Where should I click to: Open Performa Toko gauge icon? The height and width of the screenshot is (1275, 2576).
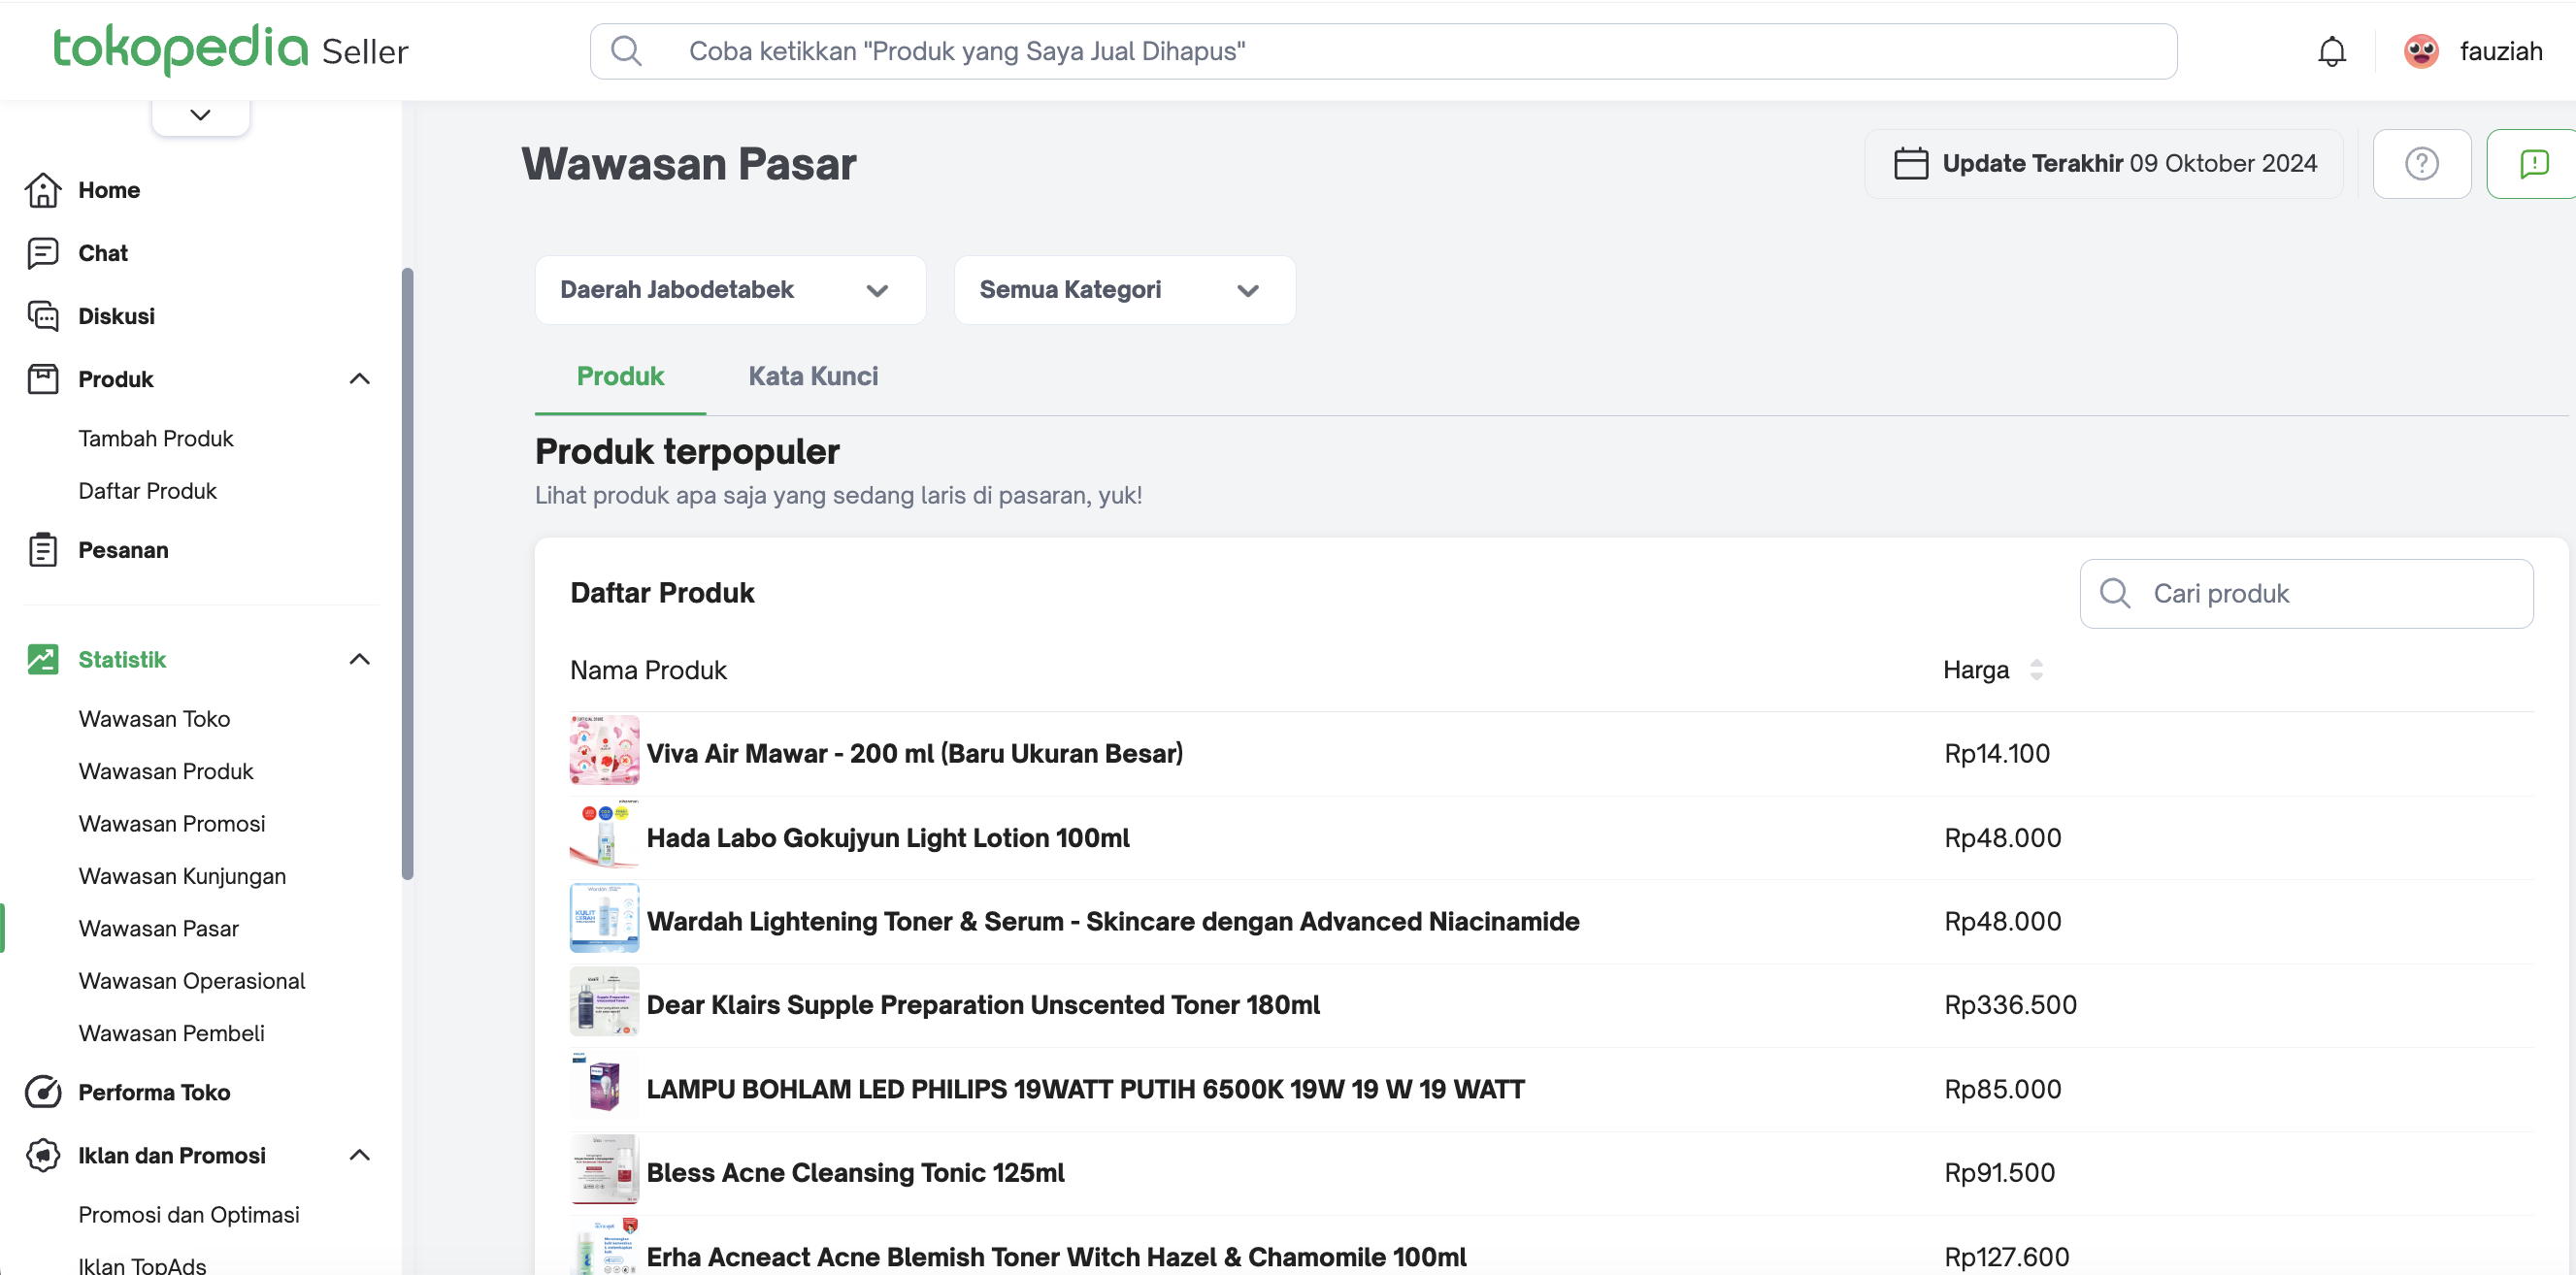pyautogui.click(x=43, y=1092)
